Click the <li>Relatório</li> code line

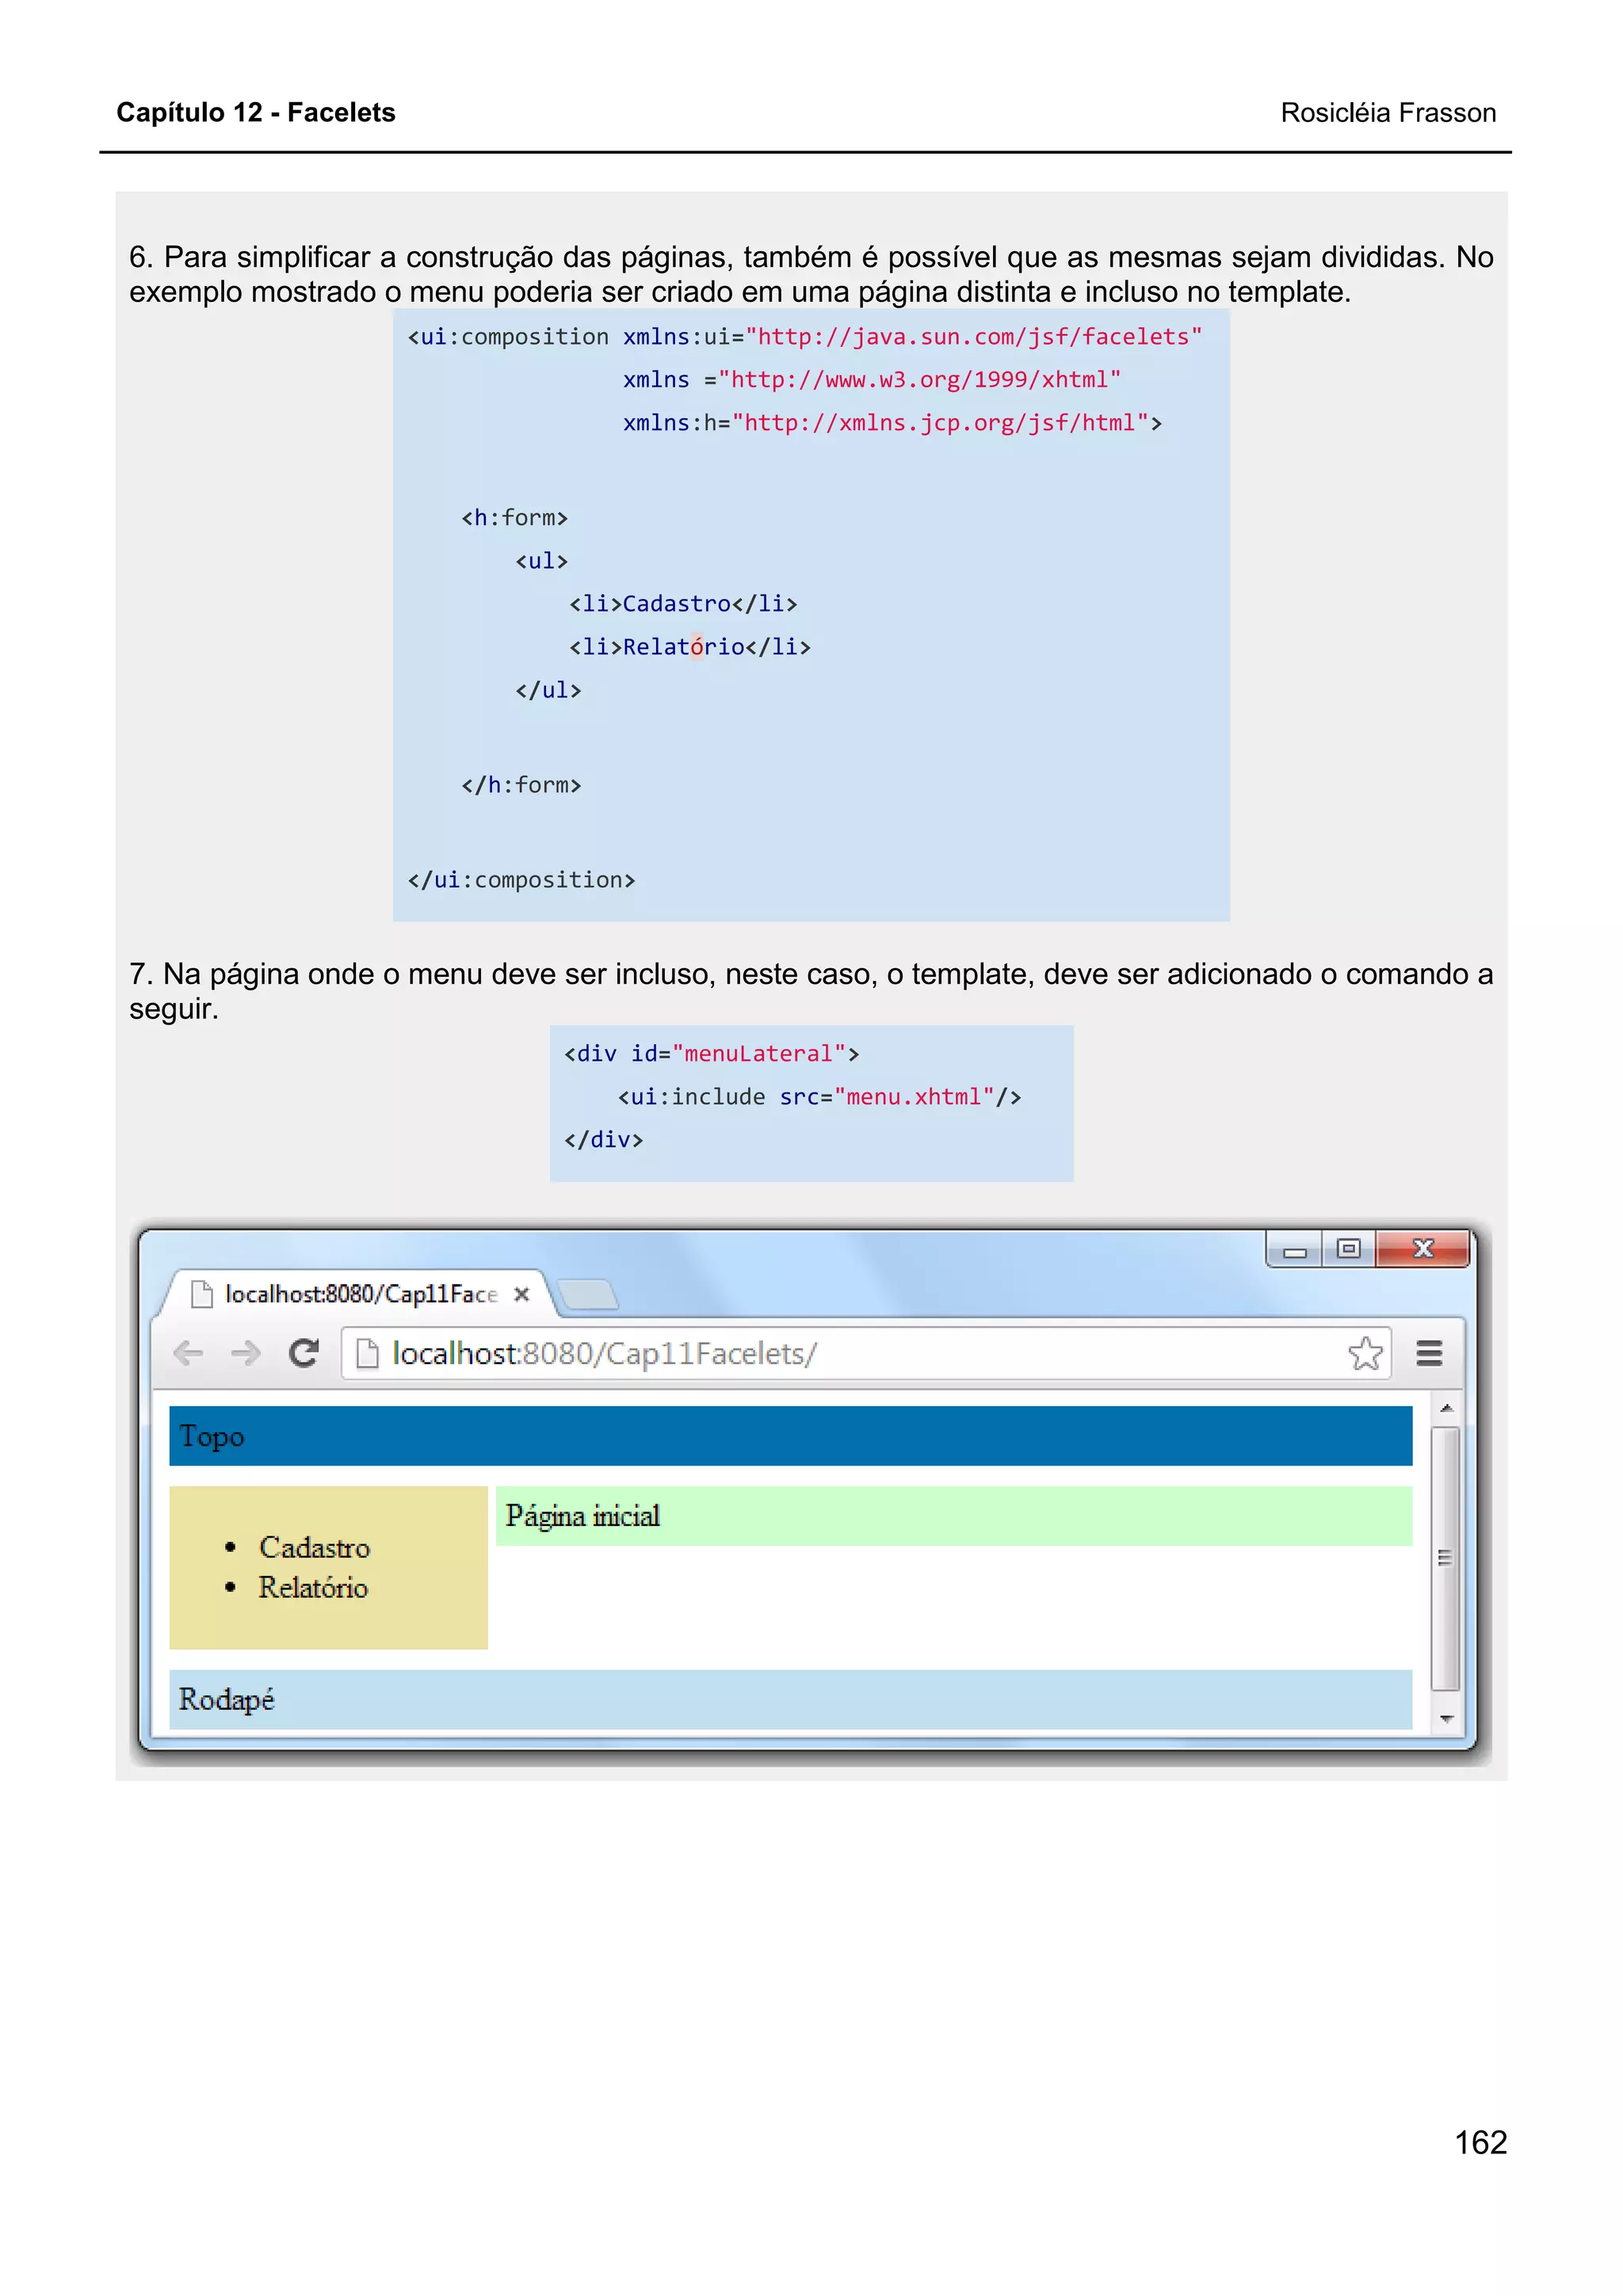pos(690,647)
